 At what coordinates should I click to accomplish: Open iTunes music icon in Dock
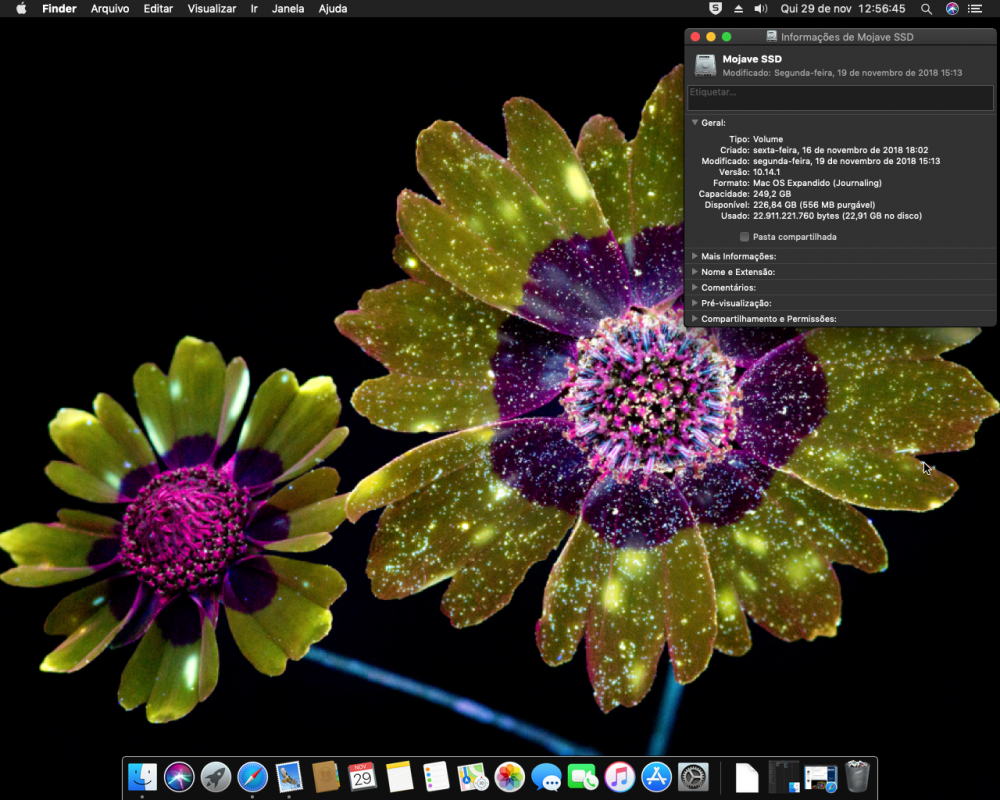pyautogui.click(x=619, y=776)
